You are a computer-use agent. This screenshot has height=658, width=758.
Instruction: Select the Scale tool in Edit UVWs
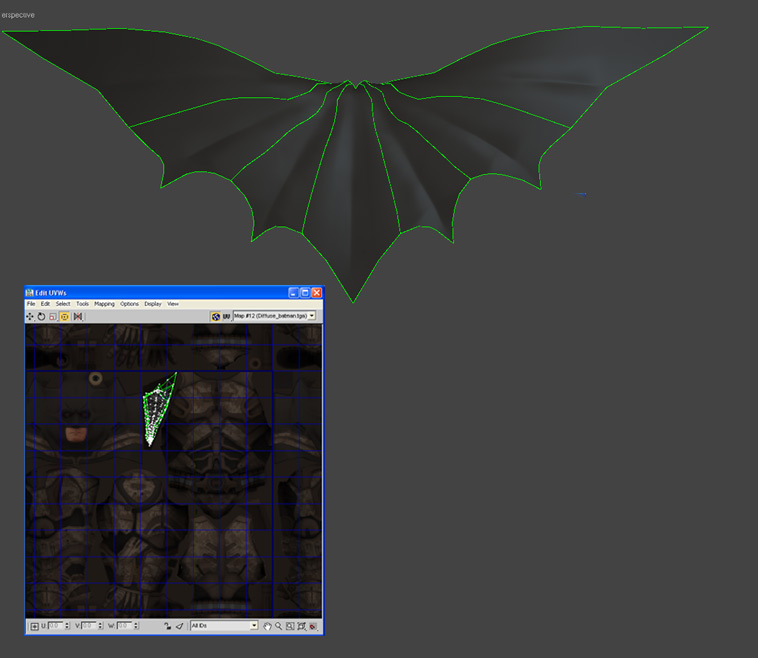tap(53, 316)
